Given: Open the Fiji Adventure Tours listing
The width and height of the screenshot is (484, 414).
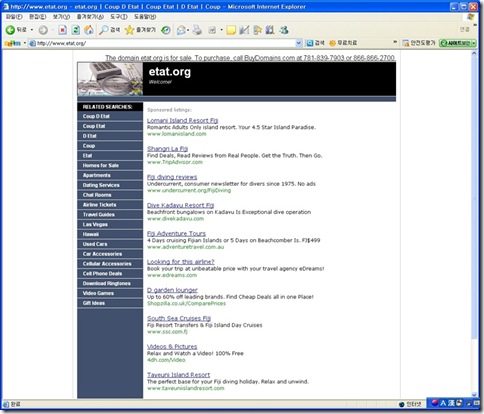Looking at the screenshot, I should point(176,233).
